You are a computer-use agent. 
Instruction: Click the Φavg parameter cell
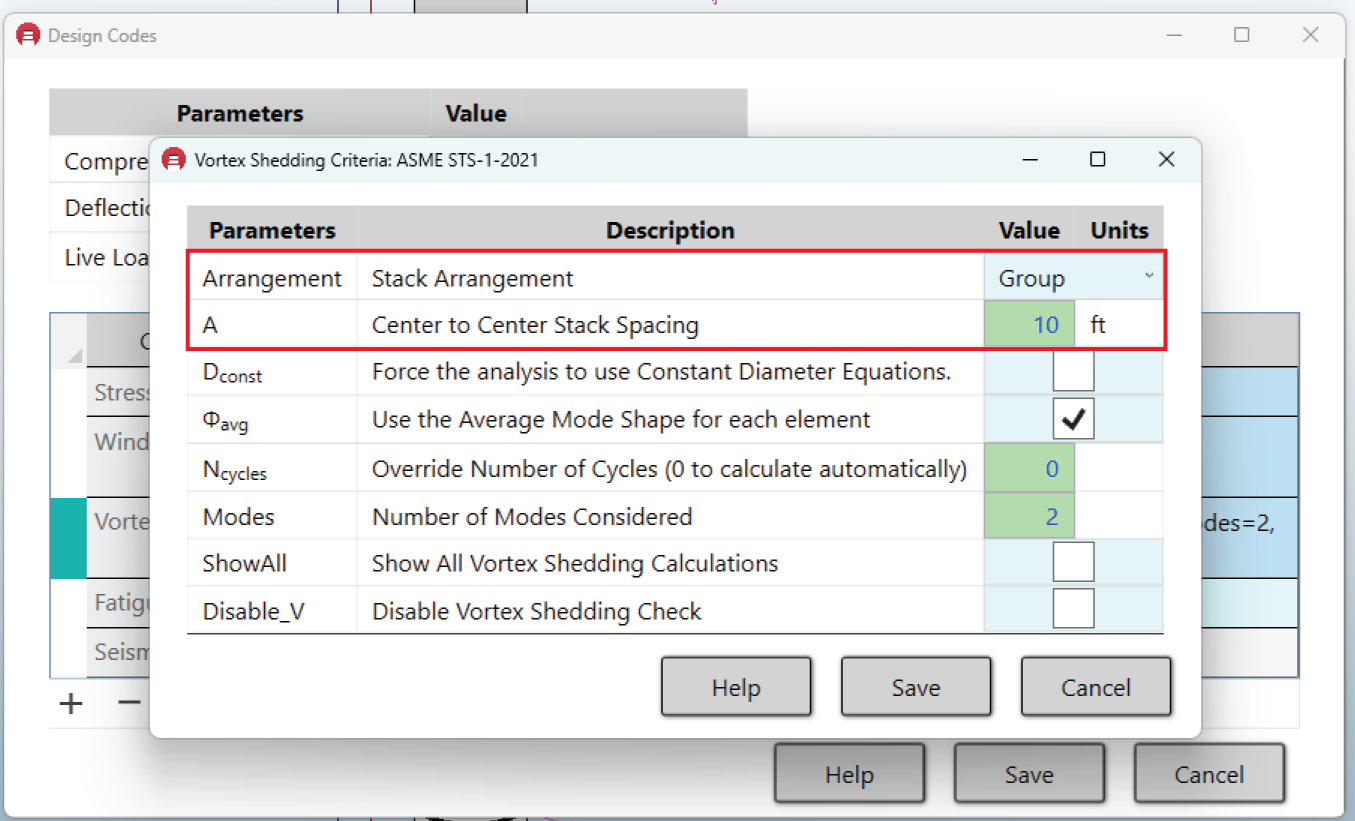click(x=272, y=420)
